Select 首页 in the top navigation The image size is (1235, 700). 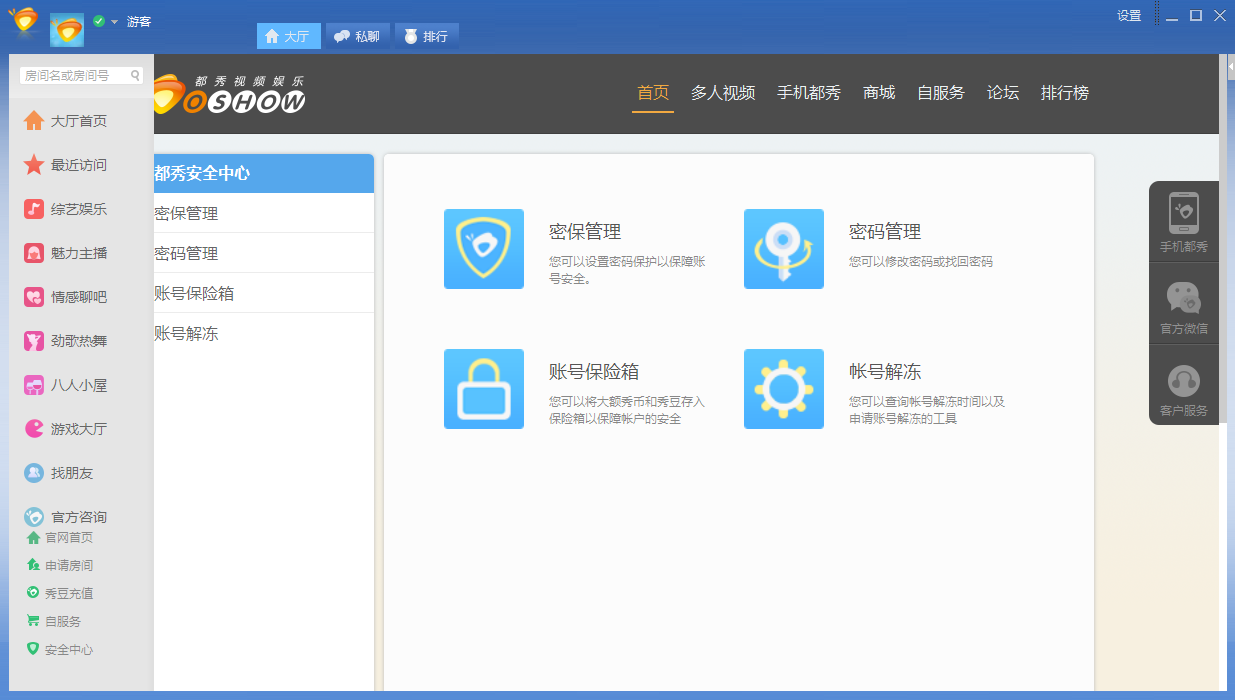point(653,93)
